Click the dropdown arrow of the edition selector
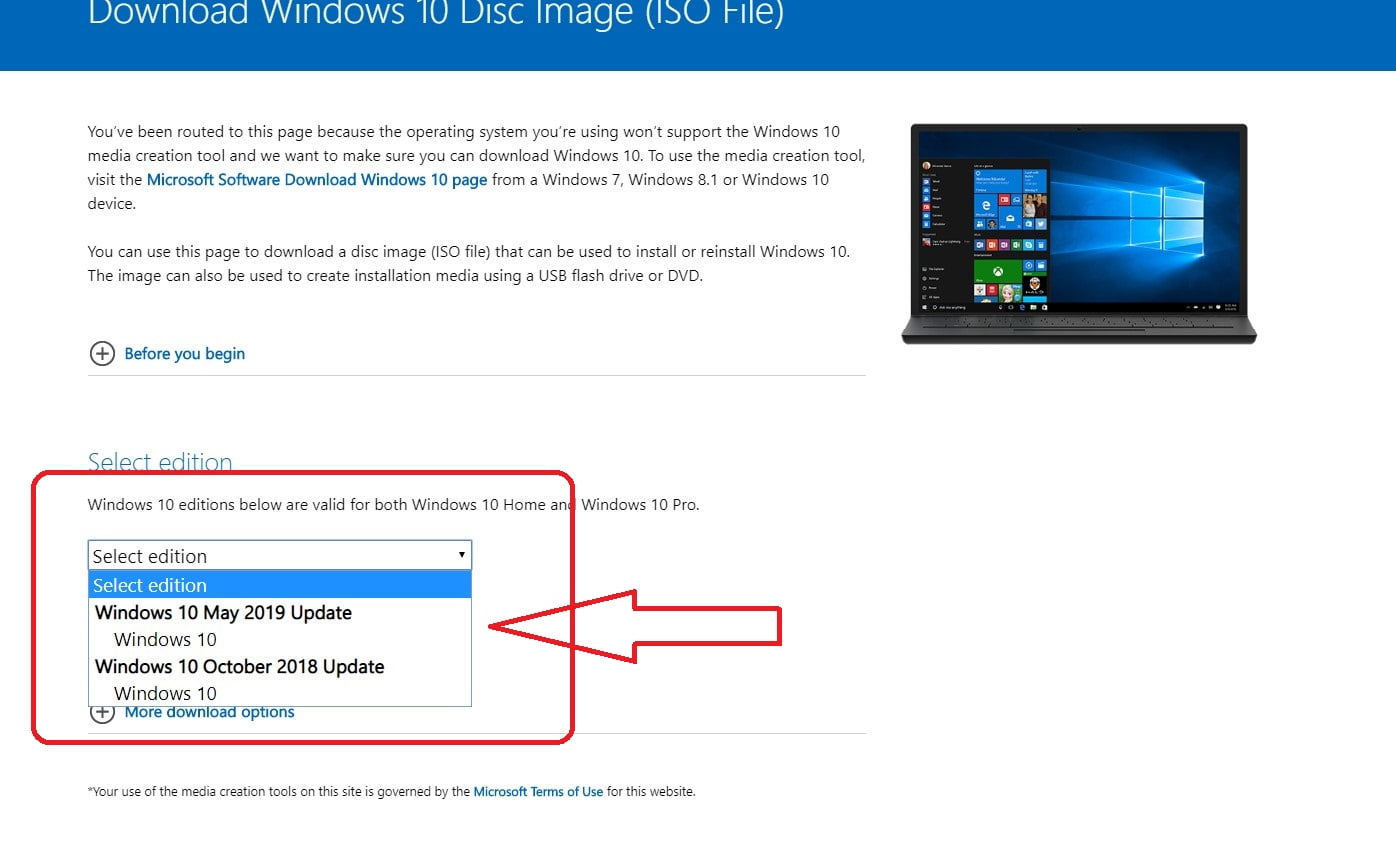1396x868 pixels. pos(461,555)
